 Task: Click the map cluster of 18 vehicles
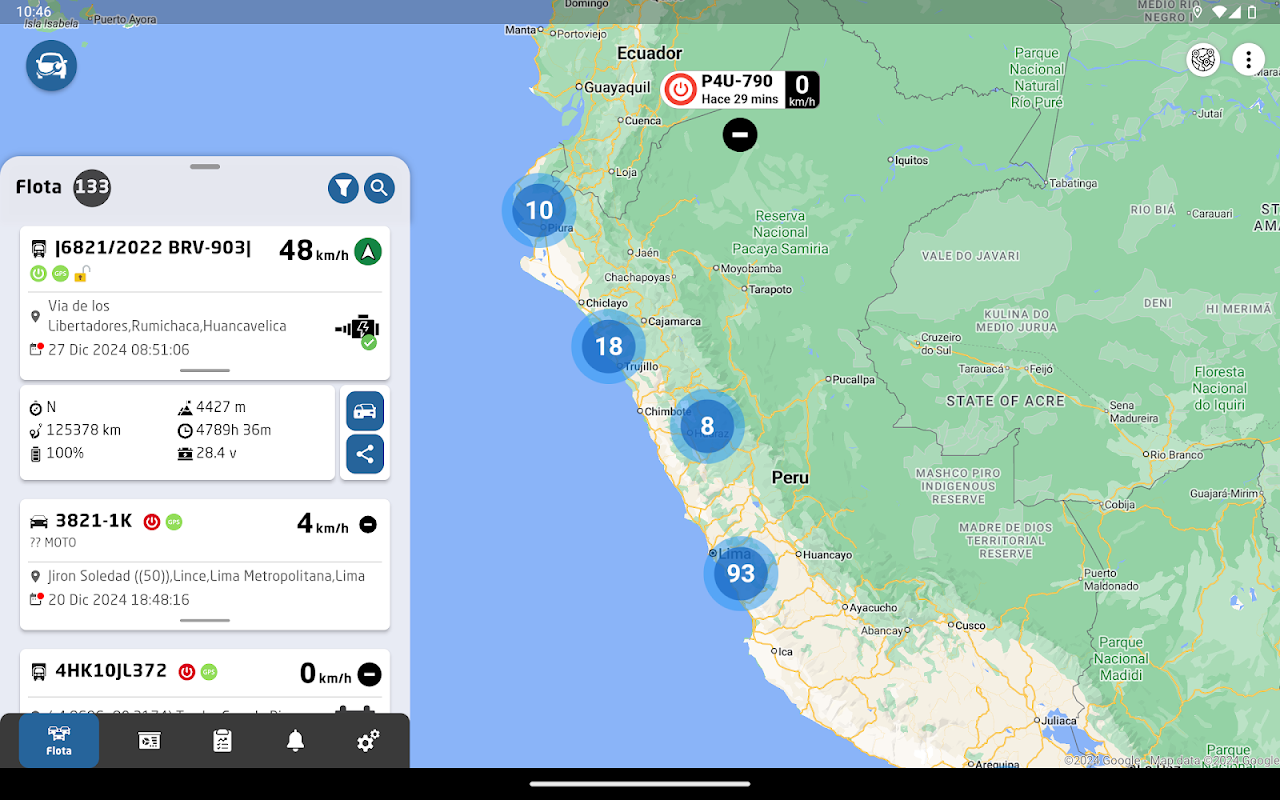[608, 346]
